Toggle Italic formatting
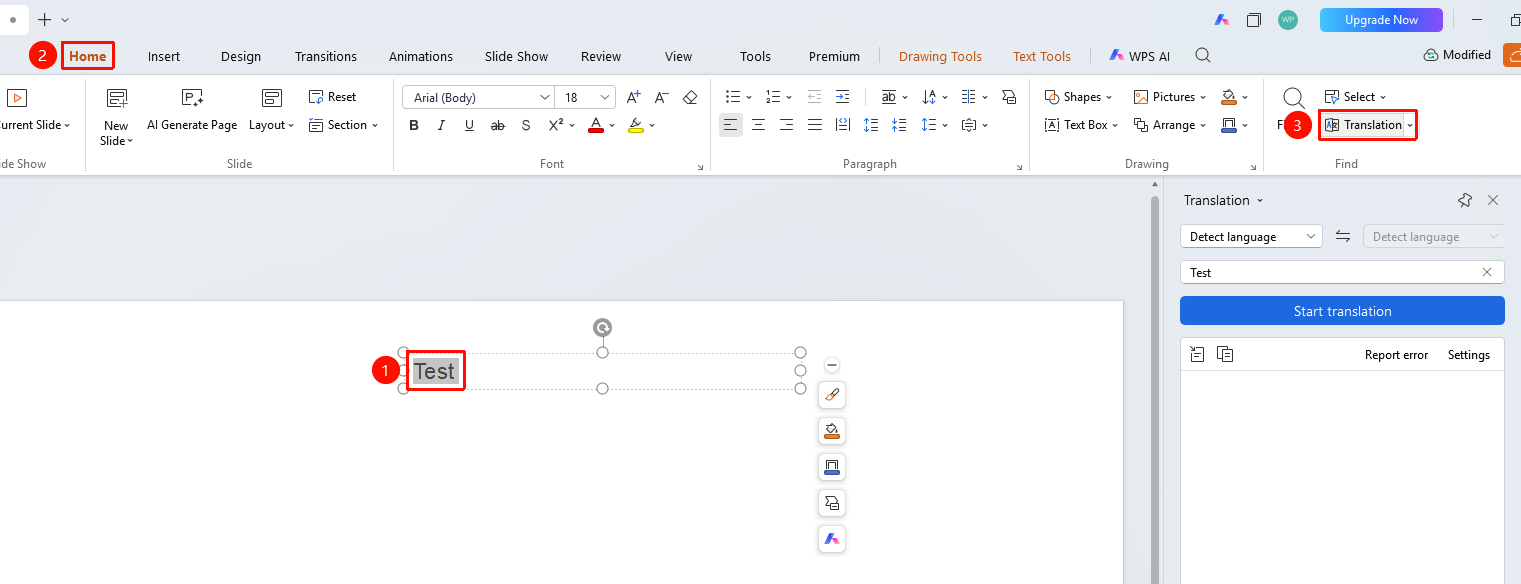 coord(441,125)
